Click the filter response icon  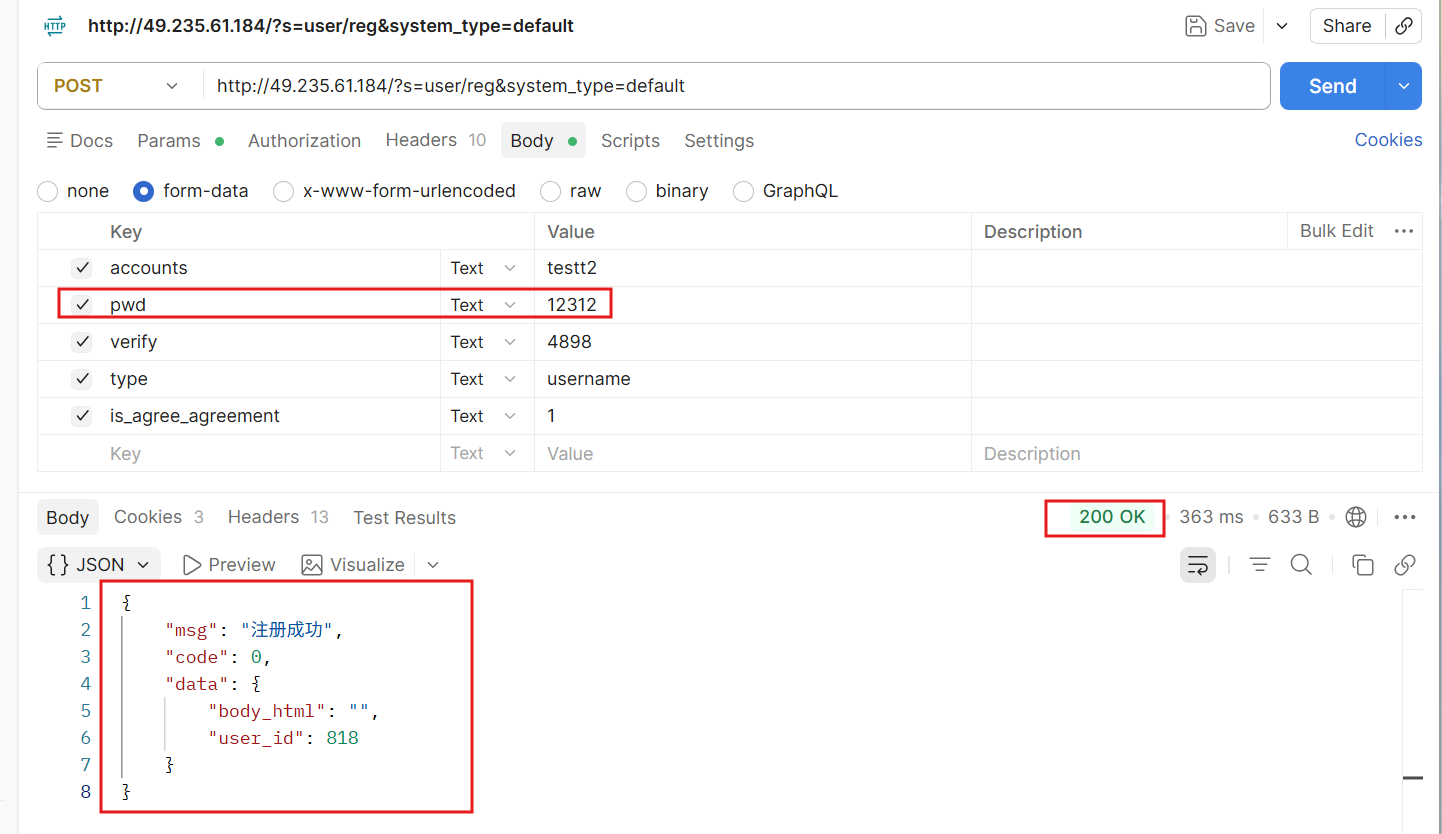tap(1260, 565)
